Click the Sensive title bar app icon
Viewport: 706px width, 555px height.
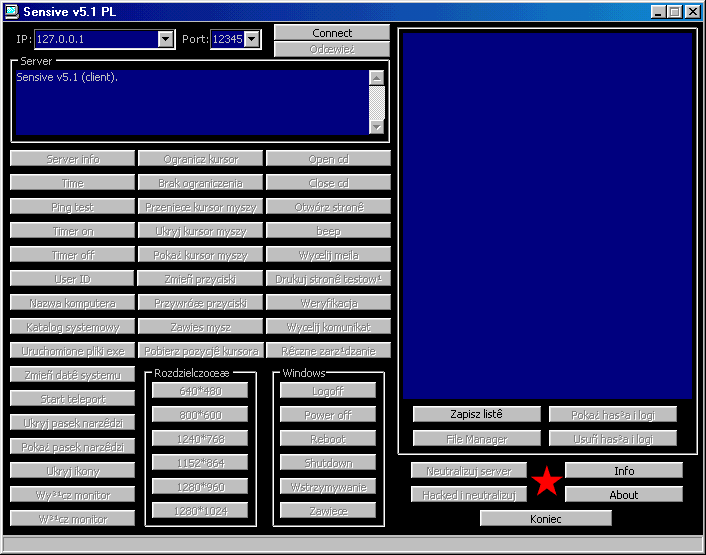[x=11, y=11]
